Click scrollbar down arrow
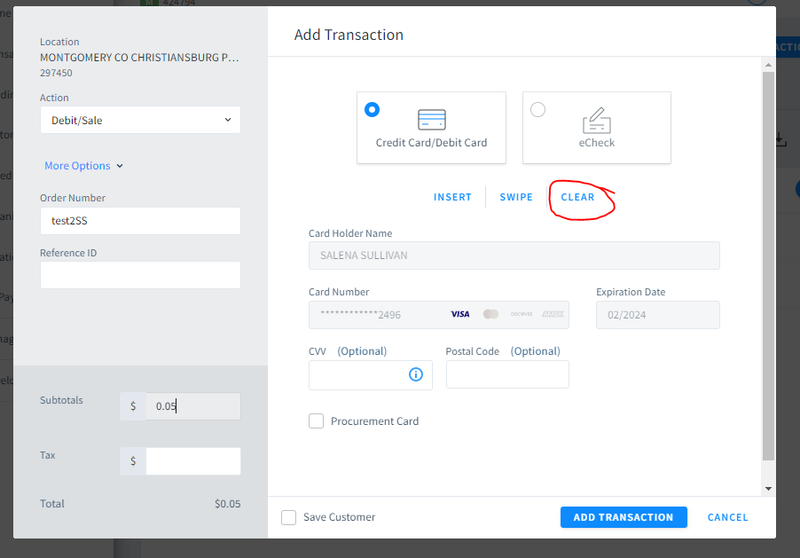Image resolution: width=800 pixels, height=558 pixels. (x=768, y=489)
